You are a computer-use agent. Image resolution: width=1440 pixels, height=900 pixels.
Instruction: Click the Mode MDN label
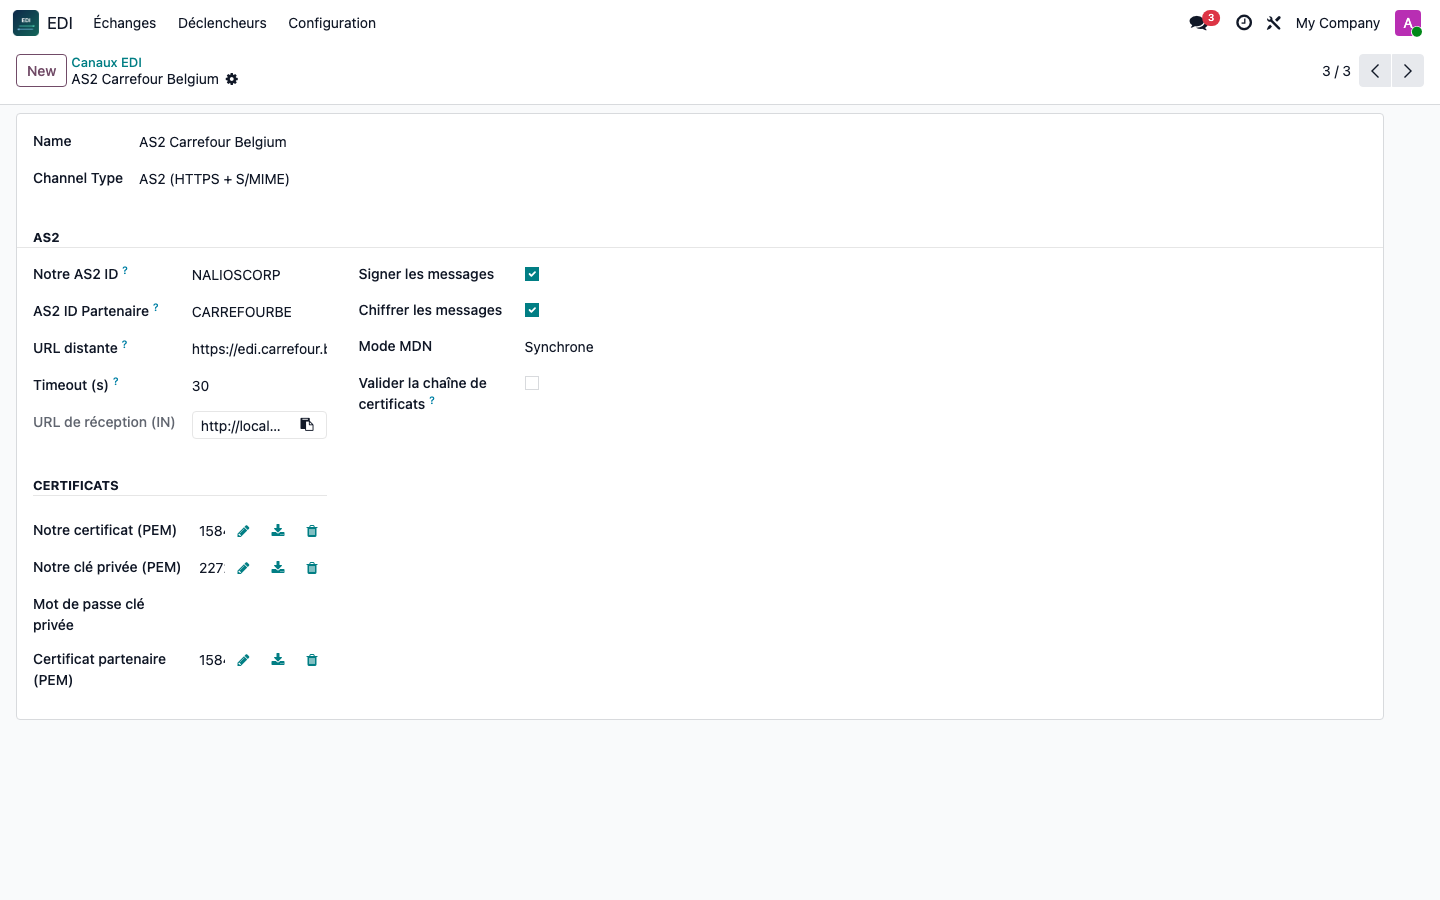[395, 346]
